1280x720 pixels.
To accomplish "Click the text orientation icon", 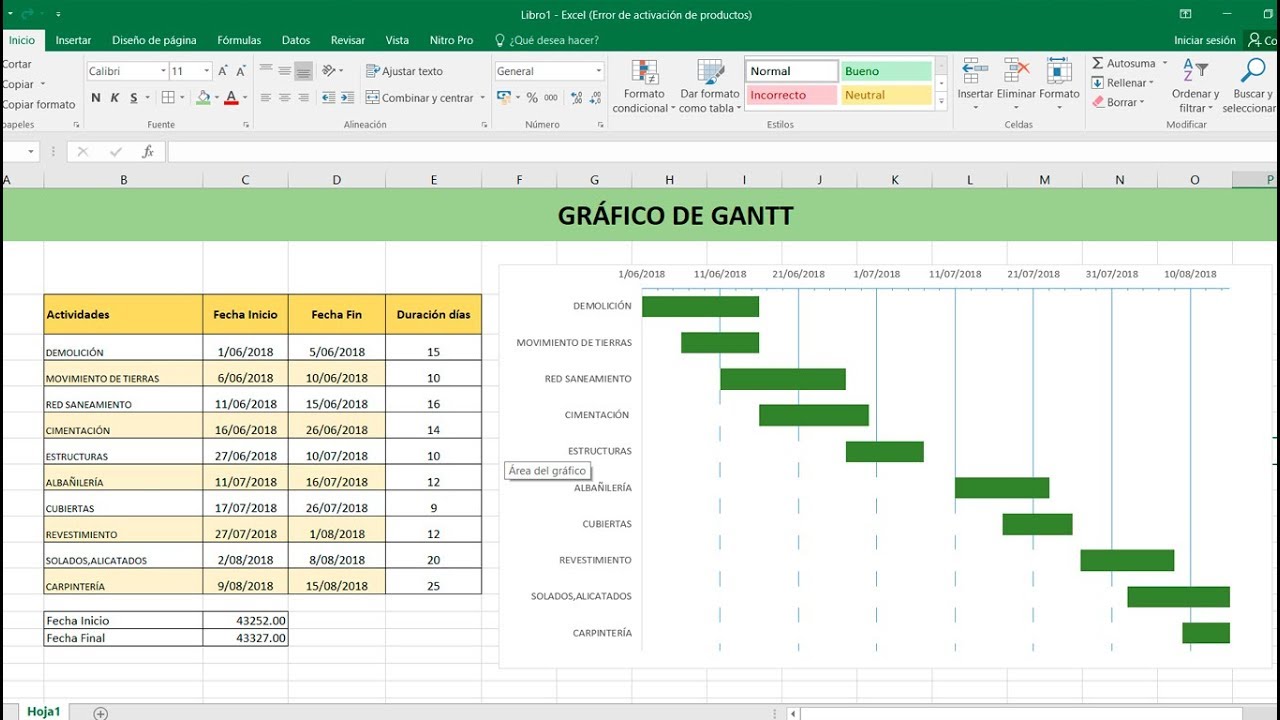I will 330,71.
